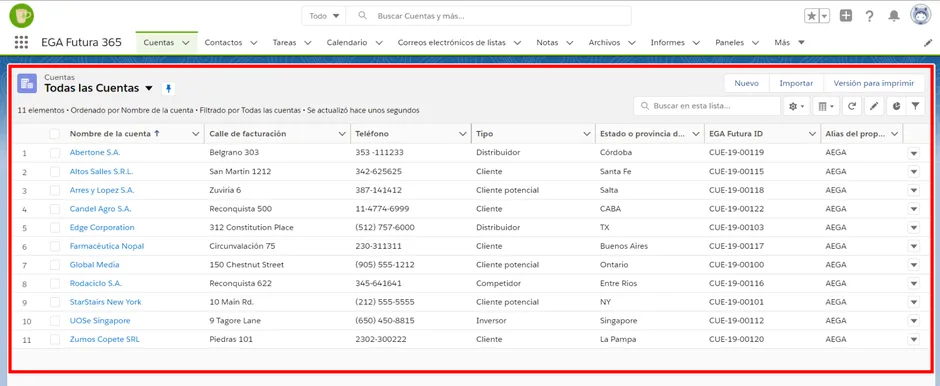Check the box for Arres y Lopez S.A.

click(55, 190)
